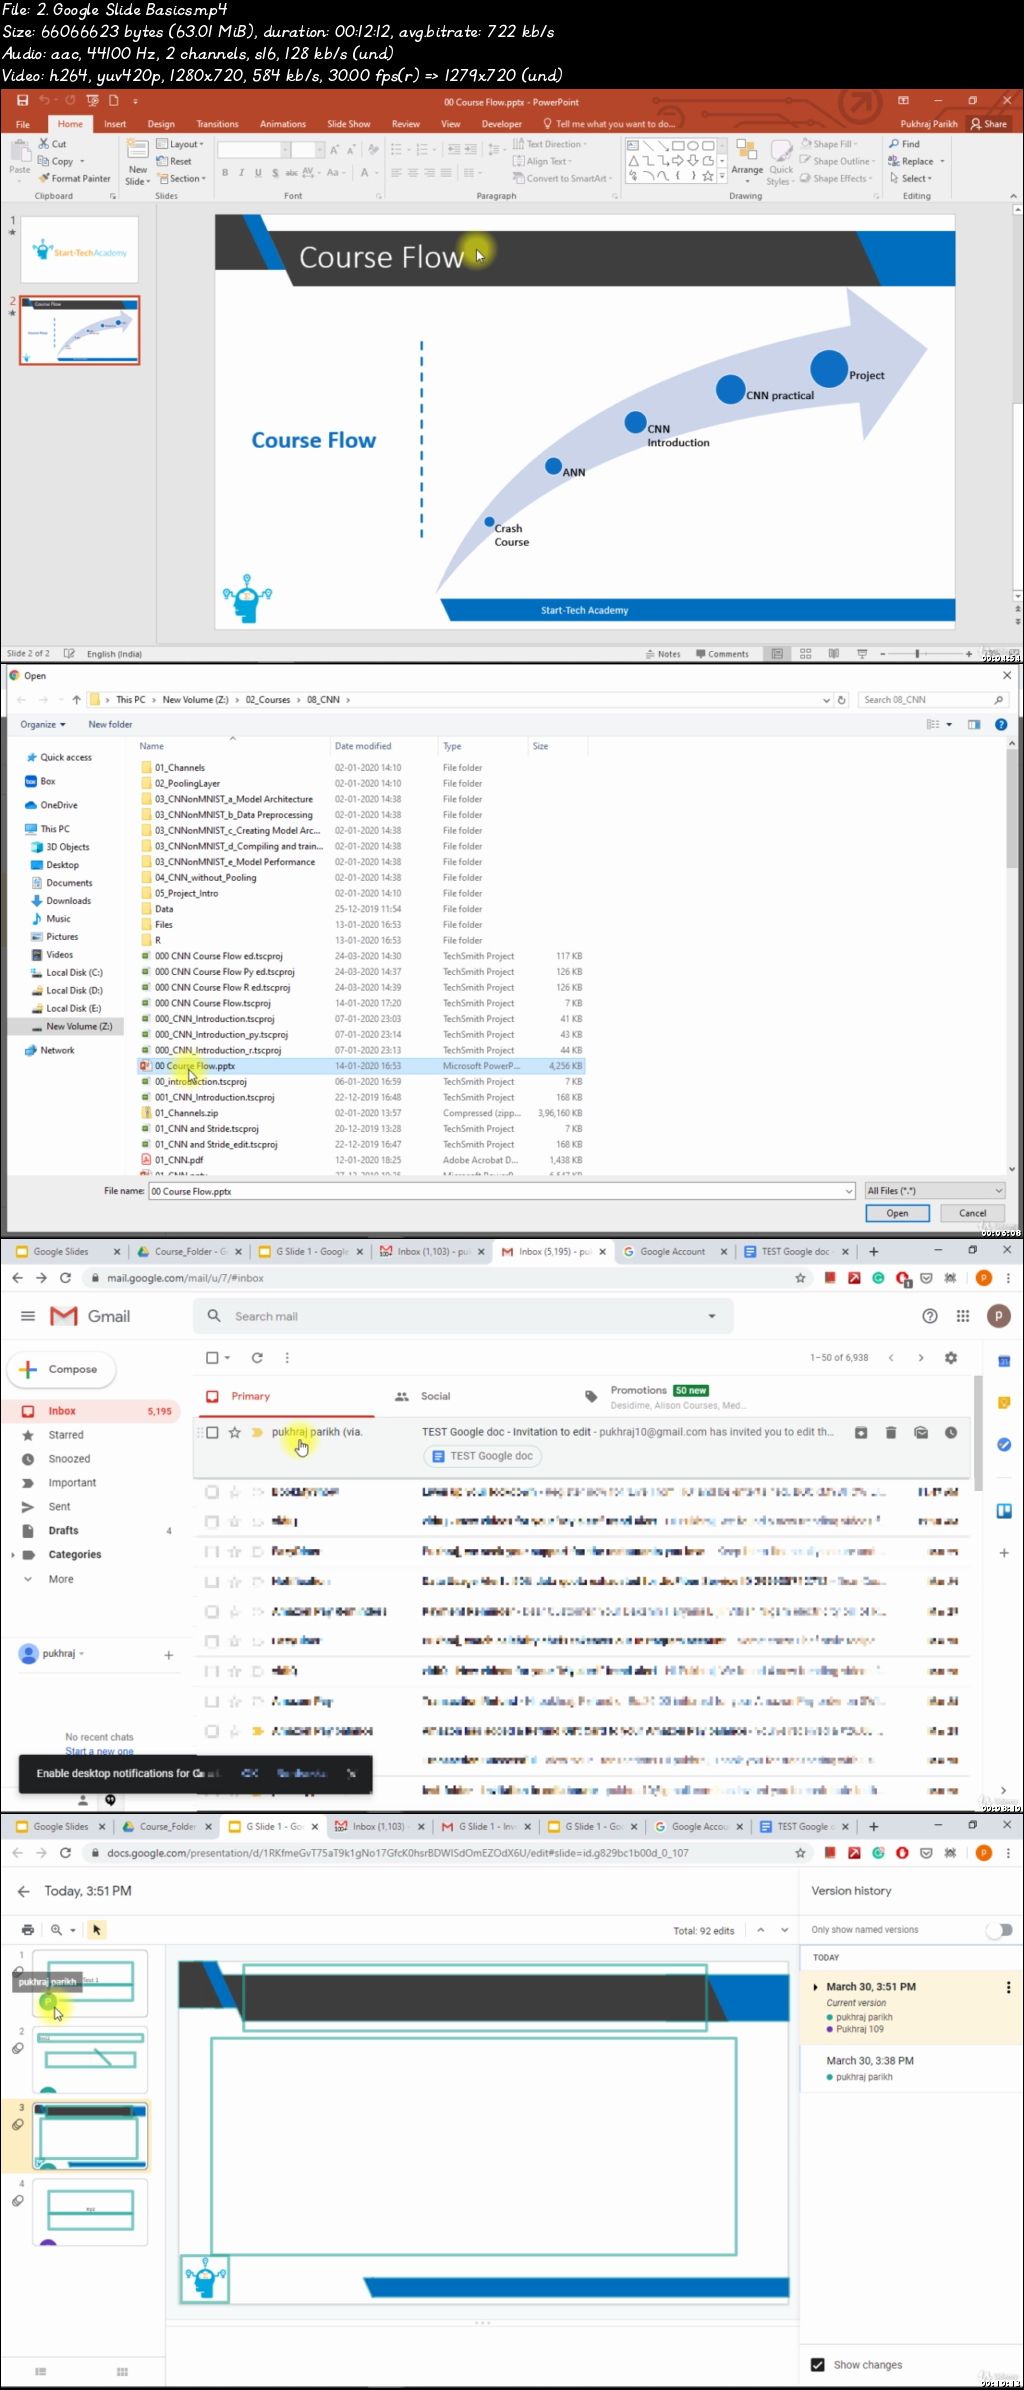Toggle Only show named versions switch
Screen dimensions: 1024x2390
click(999, 1930)
